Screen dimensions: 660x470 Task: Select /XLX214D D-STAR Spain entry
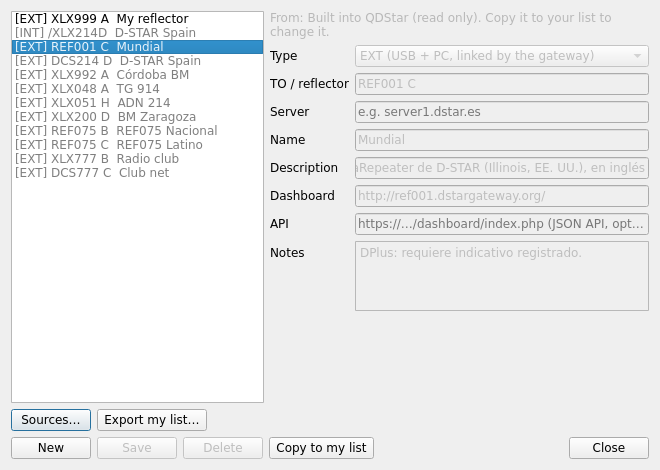coord(137,33)
